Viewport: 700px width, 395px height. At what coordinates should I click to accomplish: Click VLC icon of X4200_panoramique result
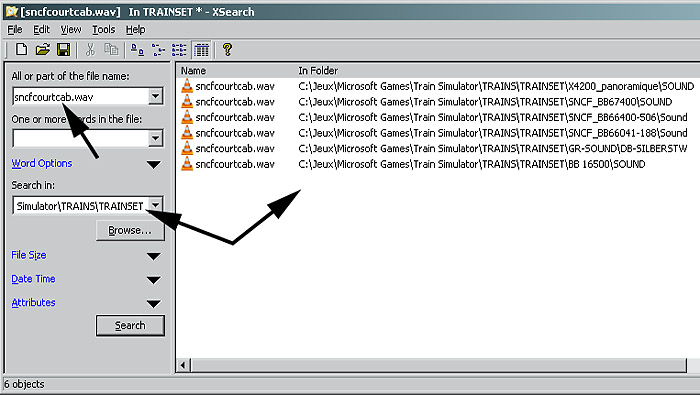coord(187,86)
